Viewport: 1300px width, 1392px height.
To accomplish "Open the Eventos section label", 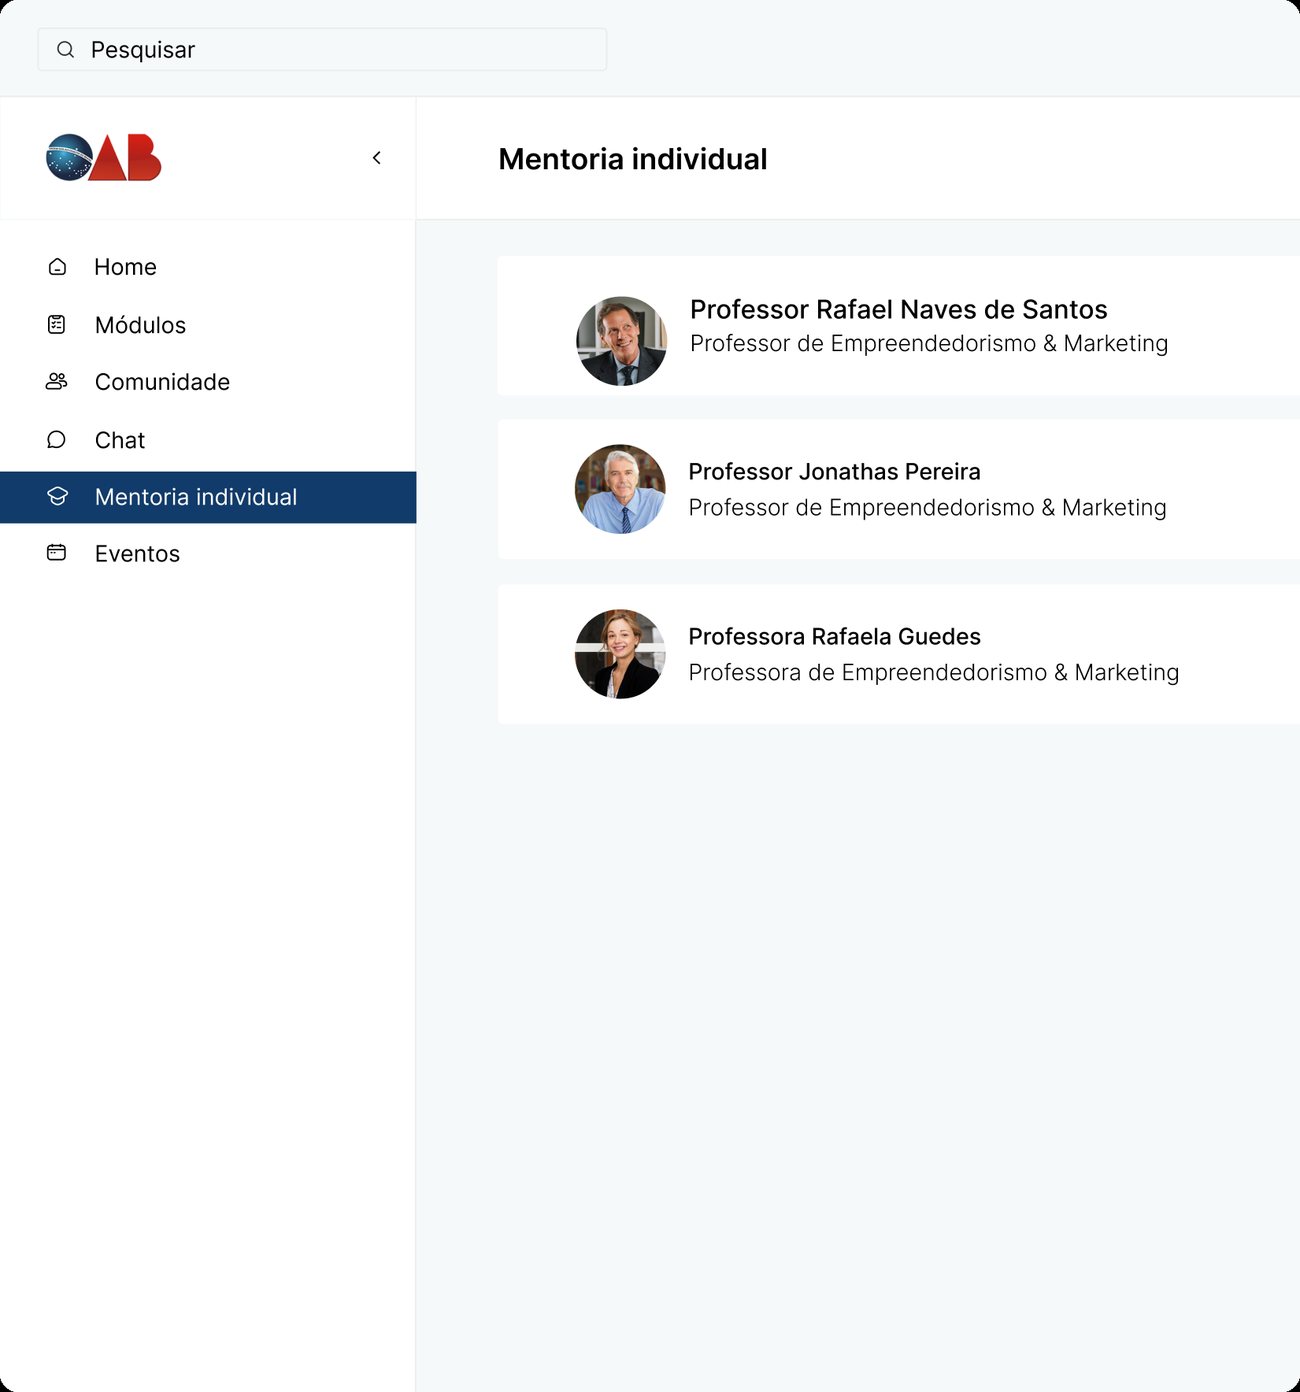I will pyautogui.click(x=137, y=554).
